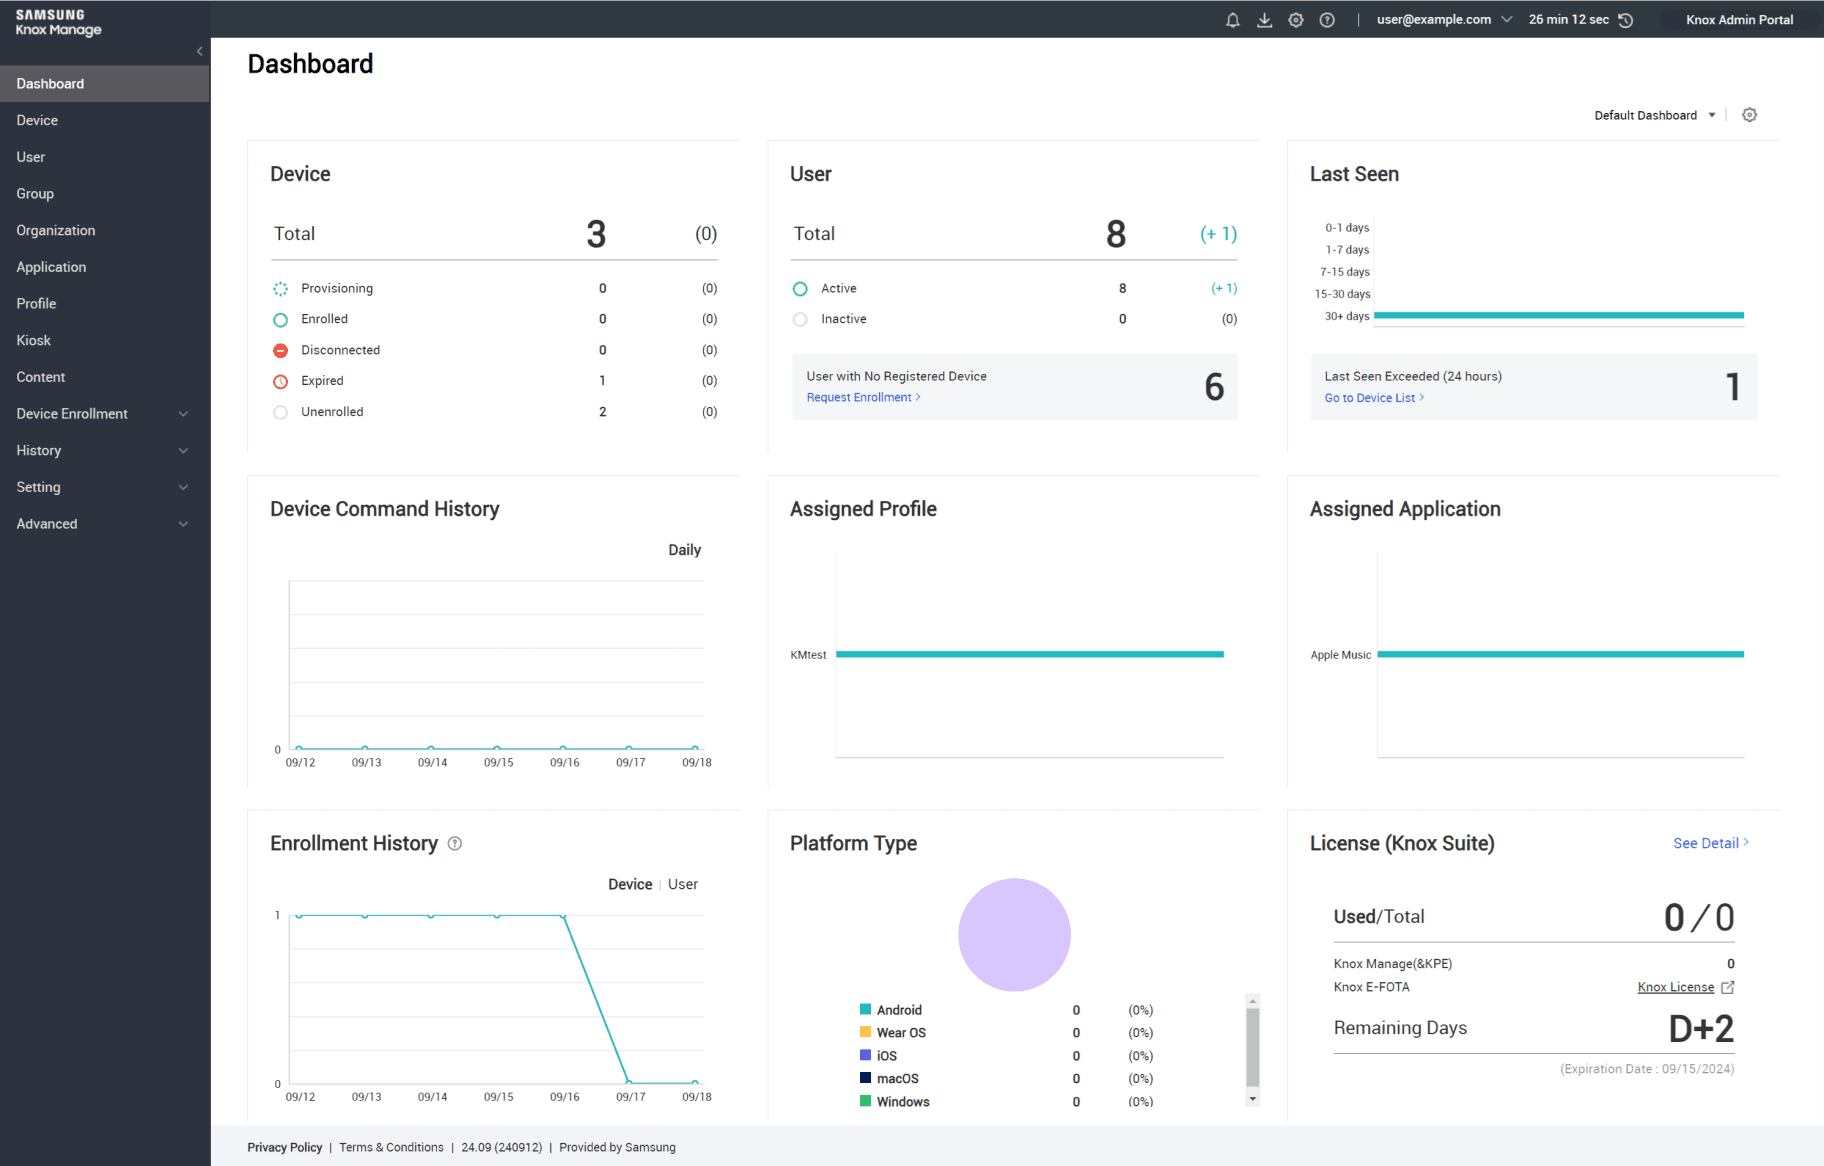Open the Kiosk menu item

tap(34, 340)
